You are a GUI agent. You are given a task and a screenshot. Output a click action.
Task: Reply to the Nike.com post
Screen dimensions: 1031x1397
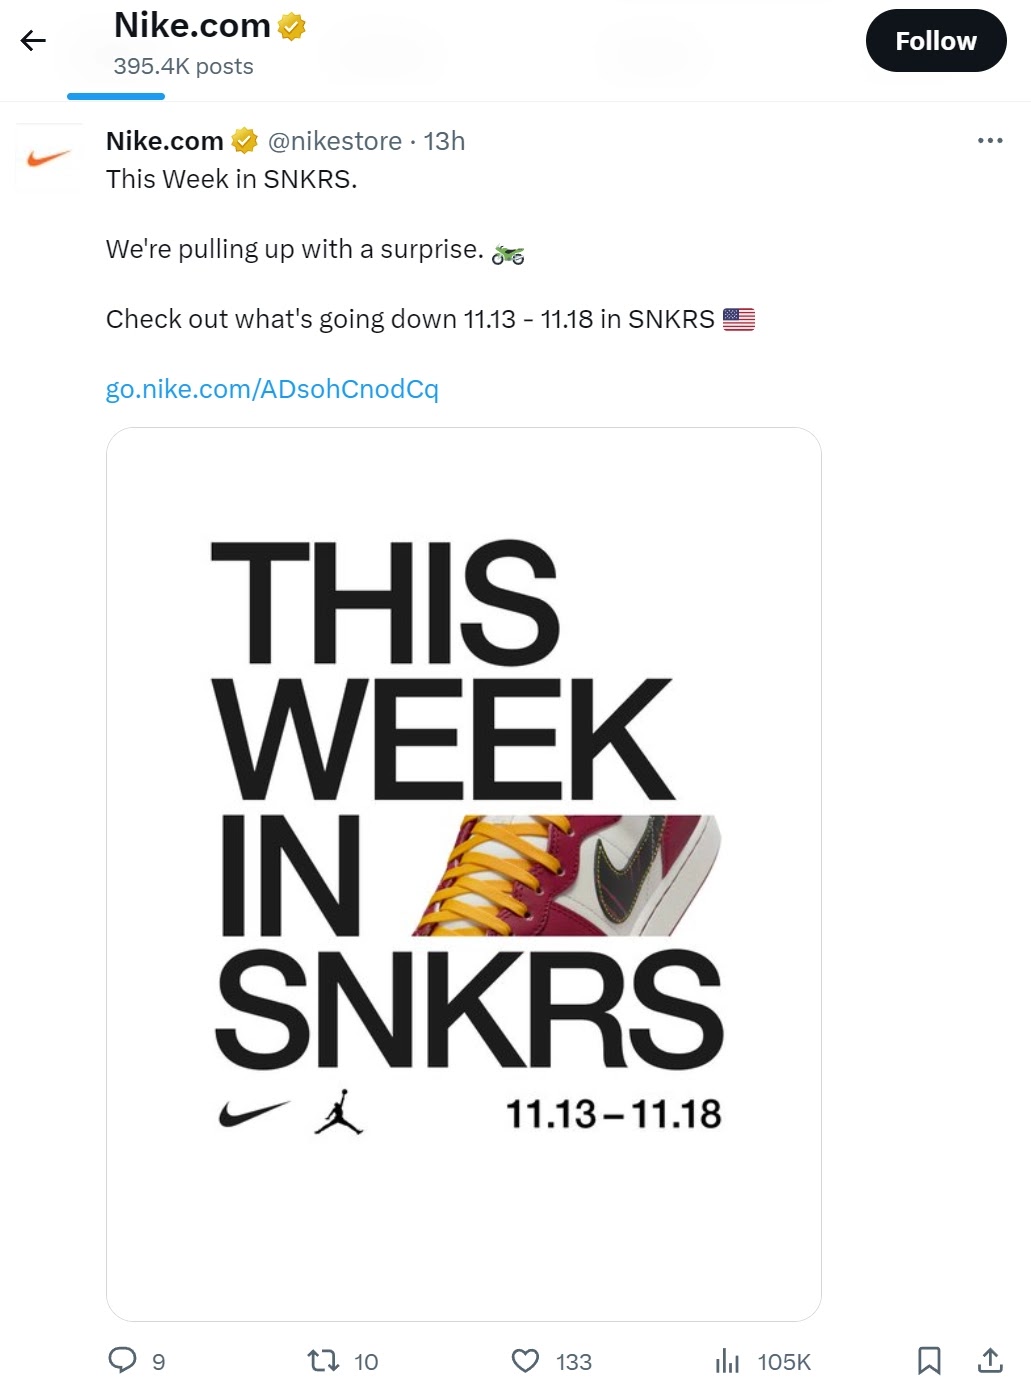pos(125,1361)
